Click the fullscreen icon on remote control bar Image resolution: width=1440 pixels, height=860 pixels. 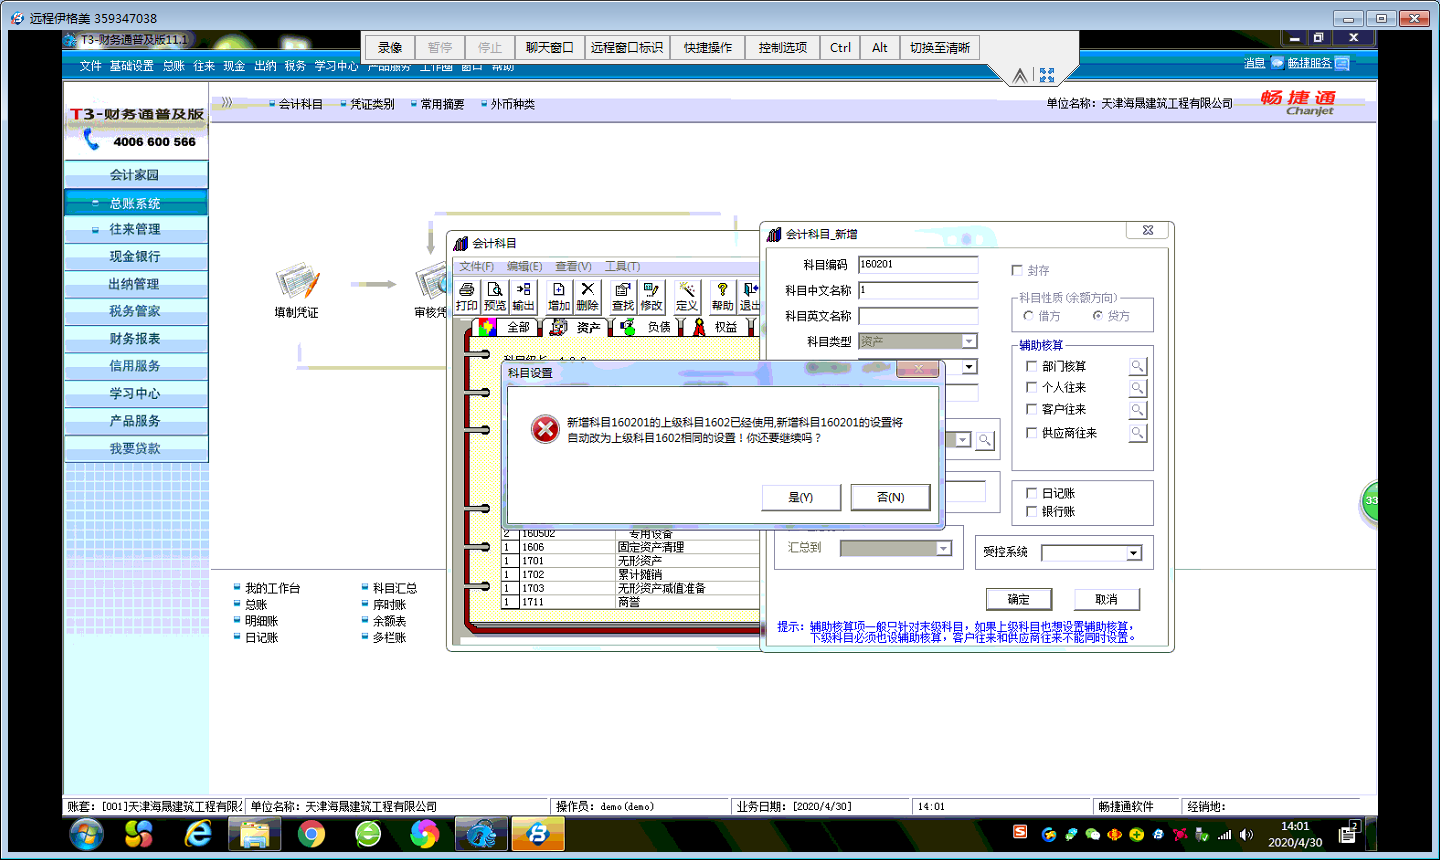pyautogui.click(x=1047, y=75)
